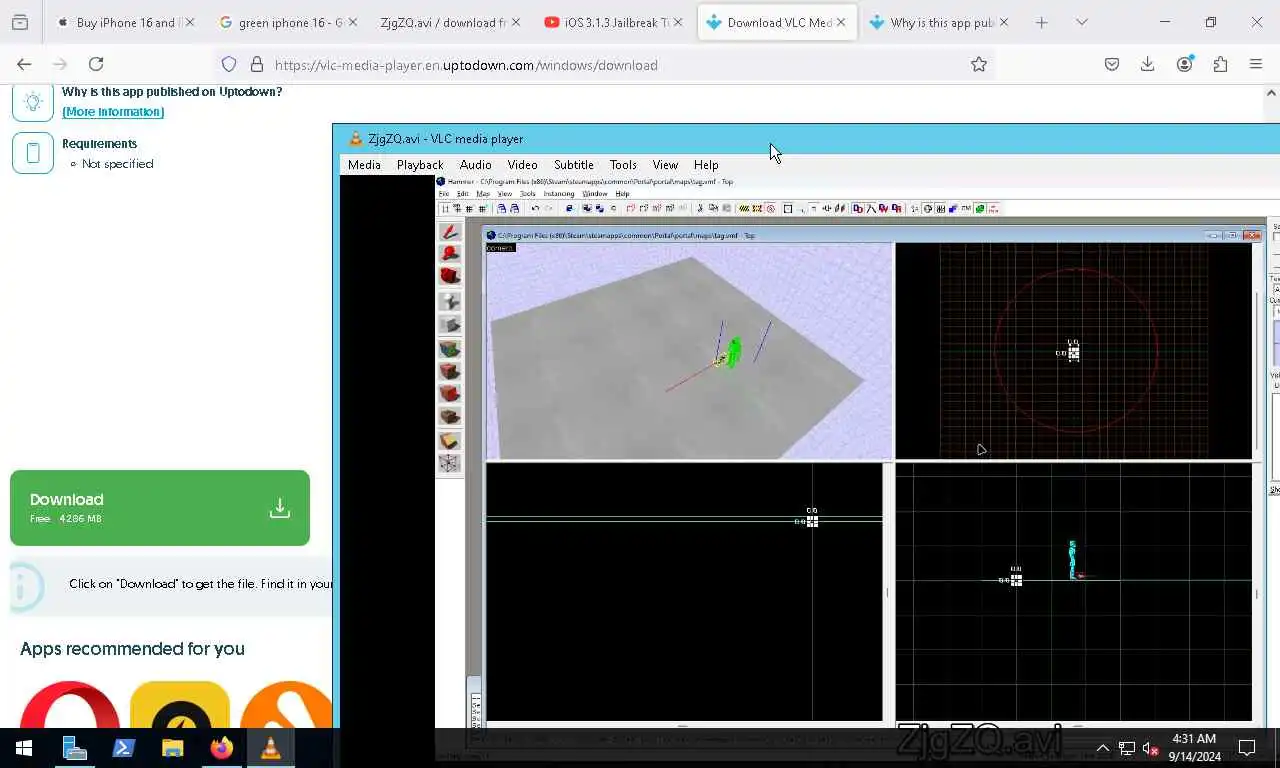This screenshot has height=768, width=1280.
Task: Show site security padlock info
Action: point(257,64)
